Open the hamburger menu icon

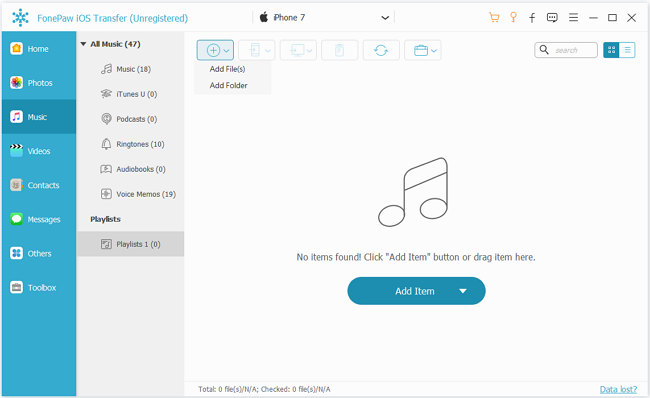coord(573,17)
